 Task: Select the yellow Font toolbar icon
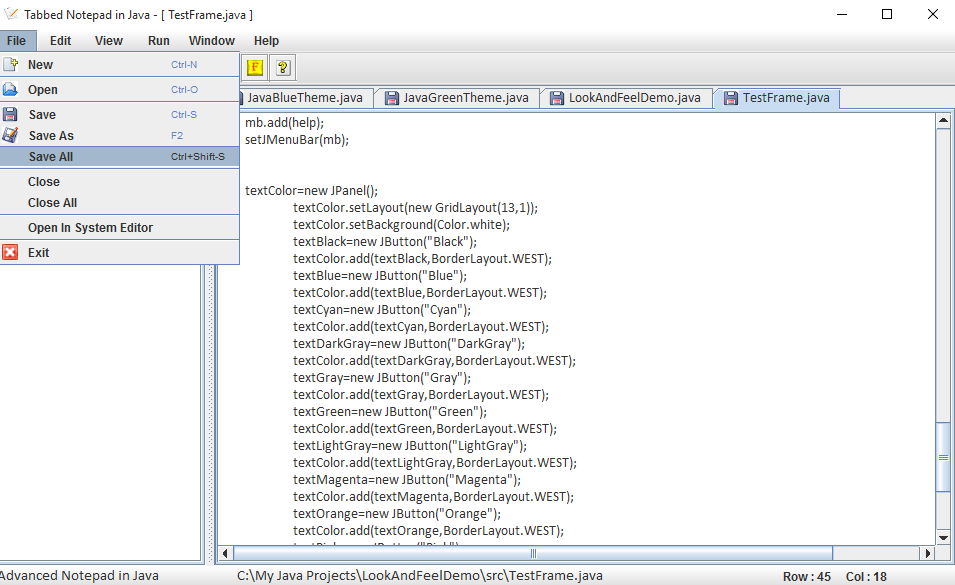point(254,67)
